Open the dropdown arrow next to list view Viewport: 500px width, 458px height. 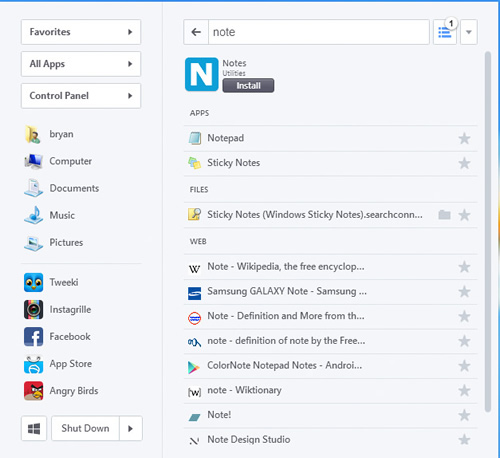tap(469, 32)
